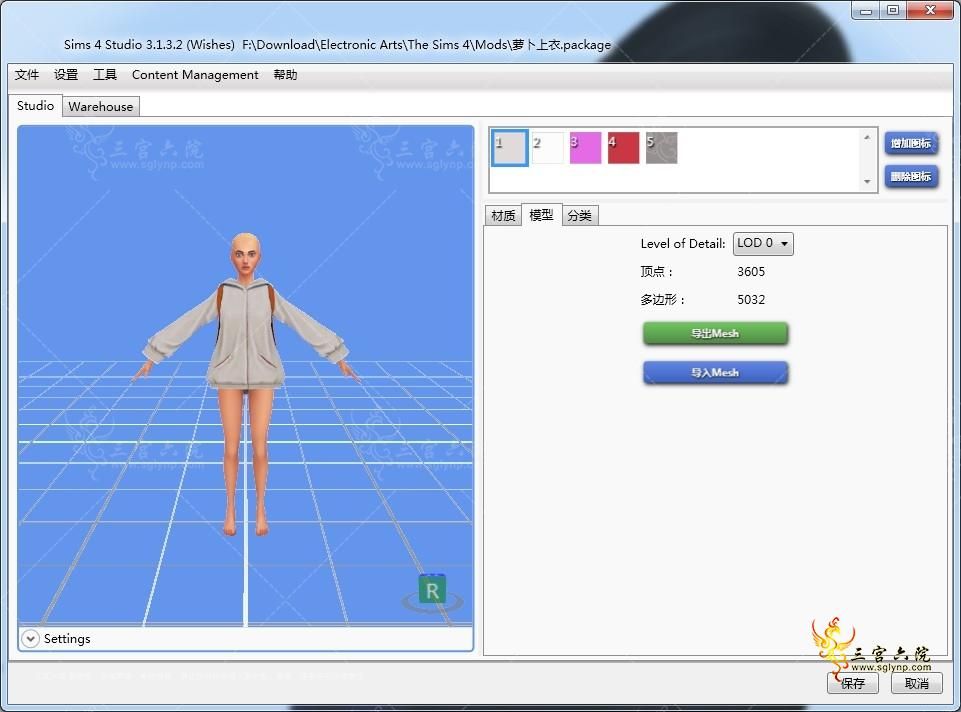The image size is (961, 712).
Task: Click the Sim model in the 3D viewport
Action: (x=246, y=383)
